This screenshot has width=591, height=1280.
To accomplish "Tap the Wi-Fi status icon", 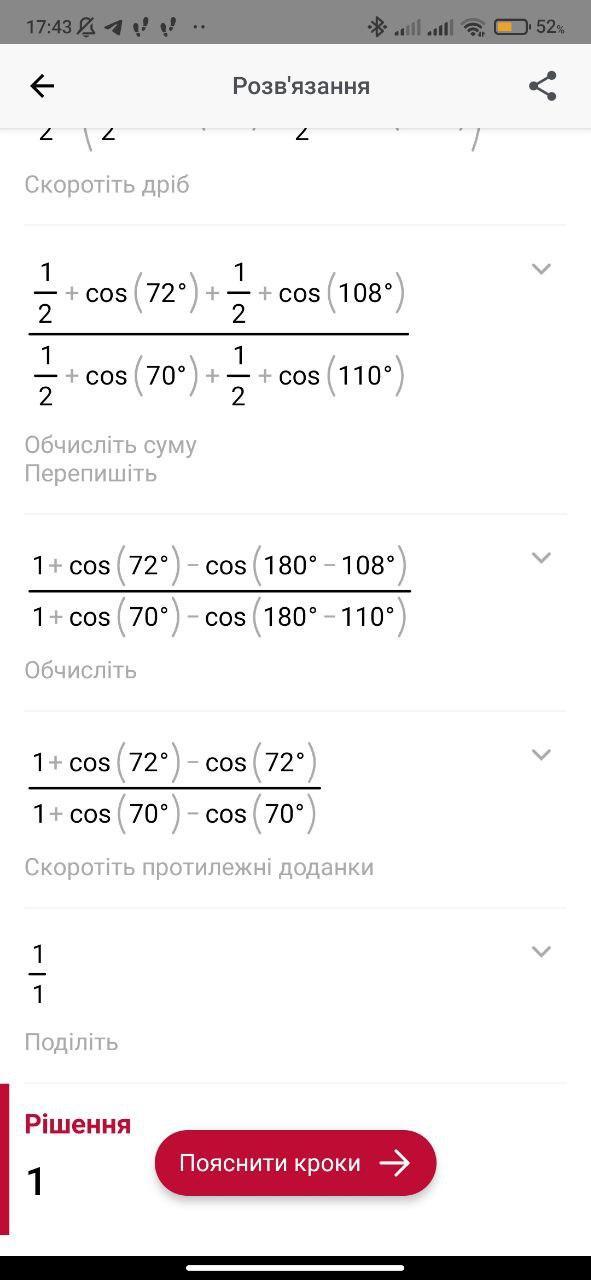I will coord(473,27).
